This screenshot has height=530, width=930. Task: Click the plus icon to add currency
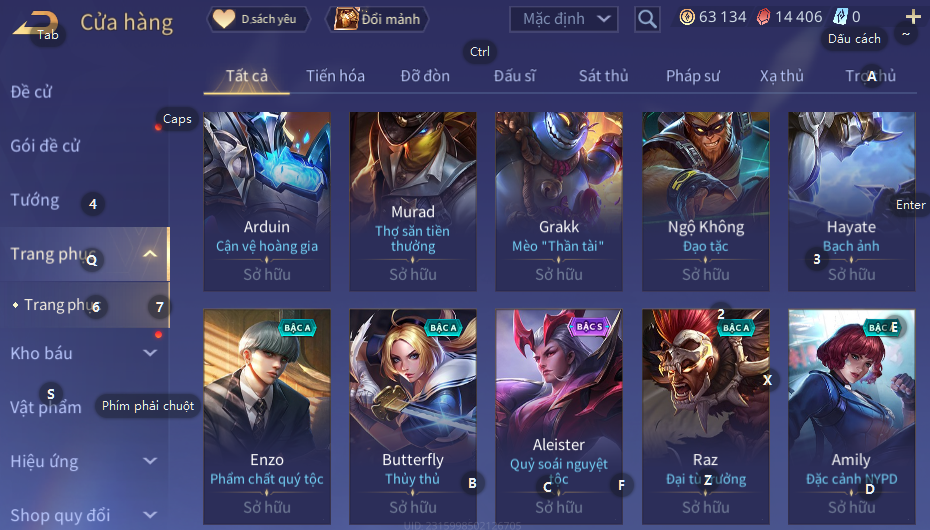click(913, 17)
